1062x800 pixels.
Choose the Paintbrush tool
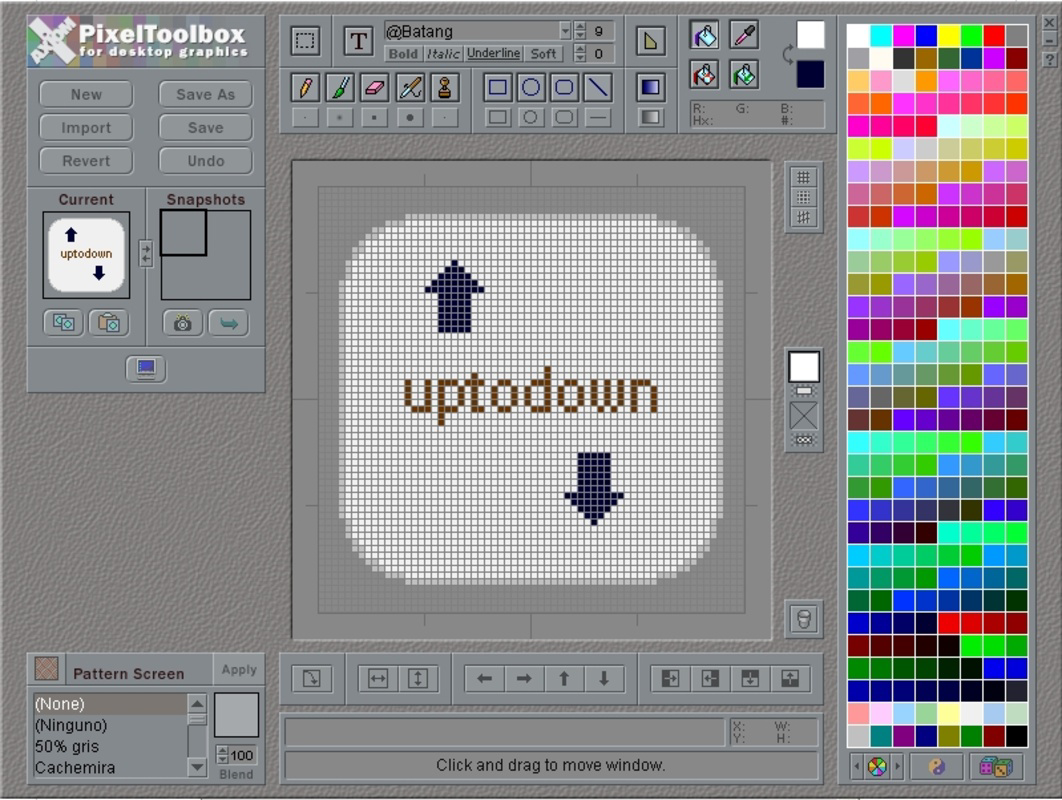pyautogui.click(x=341, y=87)
